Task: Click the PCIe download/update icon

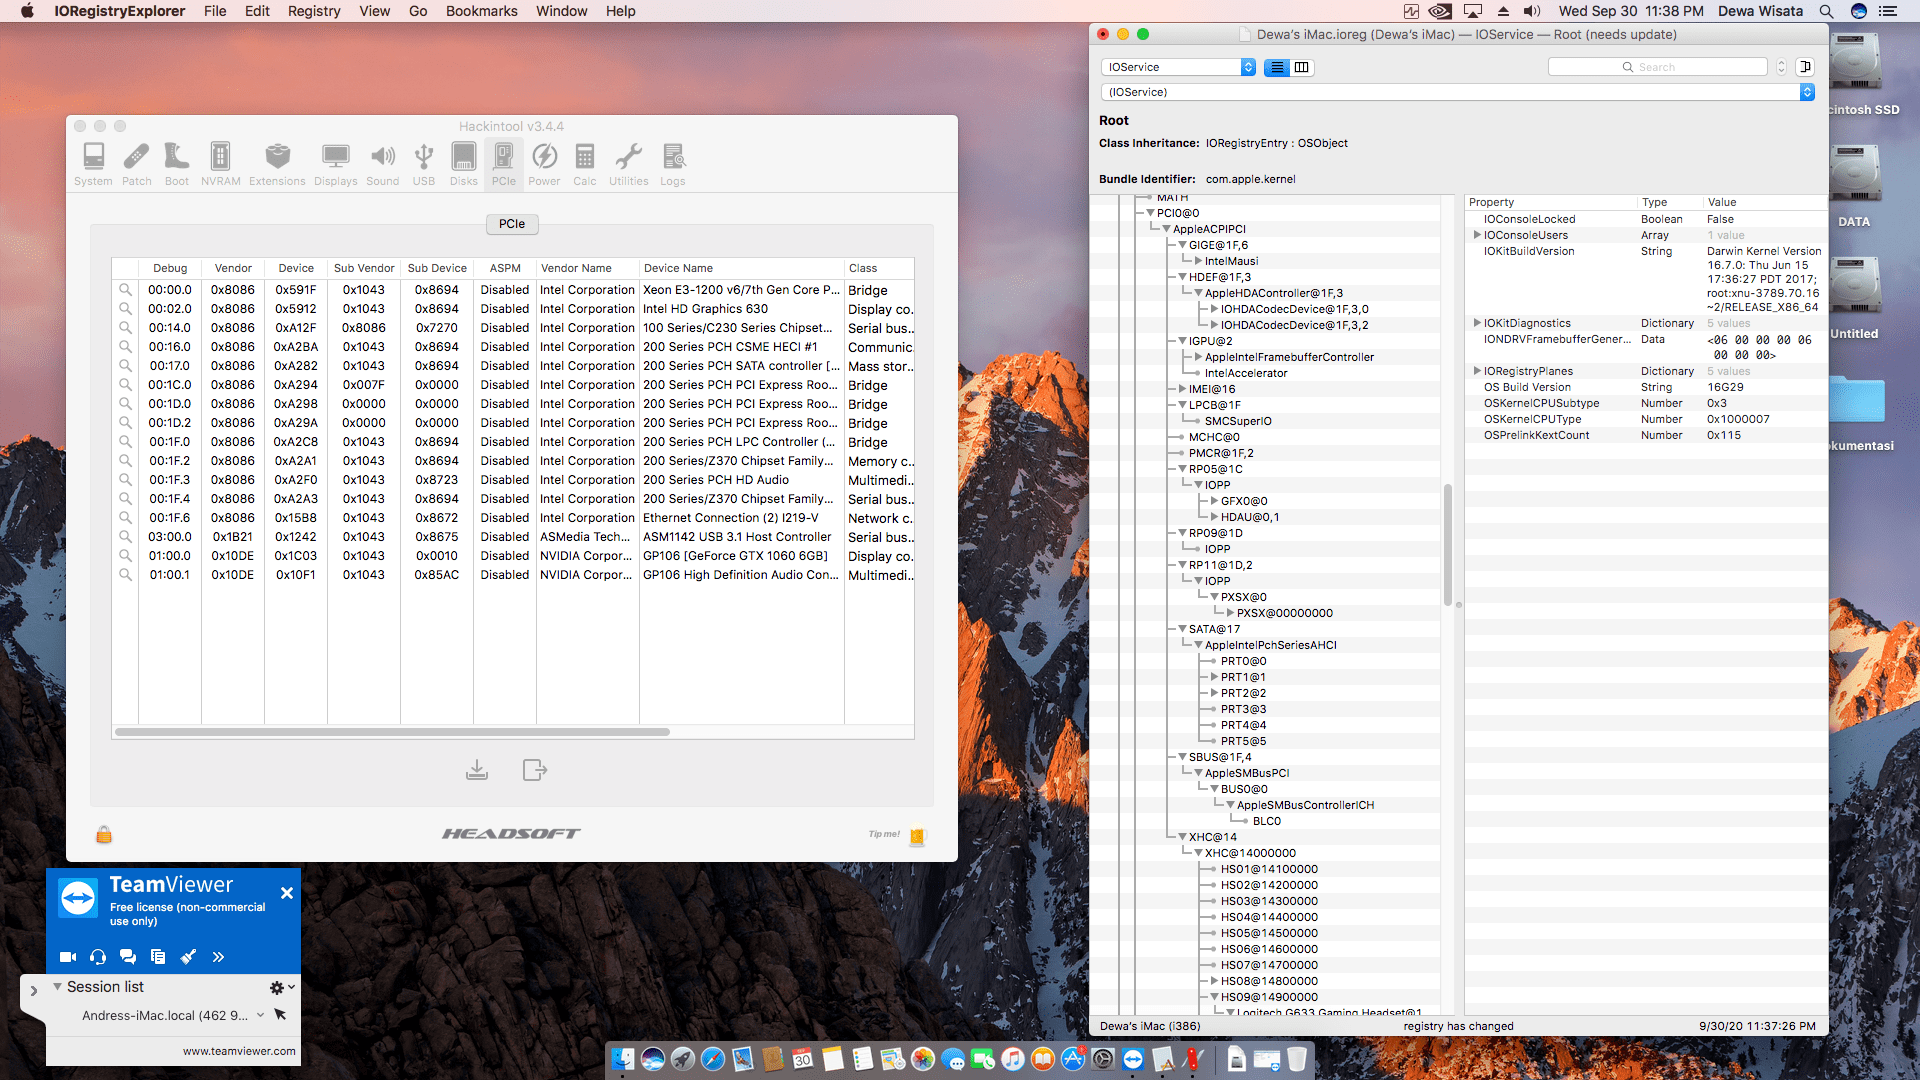Action: [x=477, y=770]
